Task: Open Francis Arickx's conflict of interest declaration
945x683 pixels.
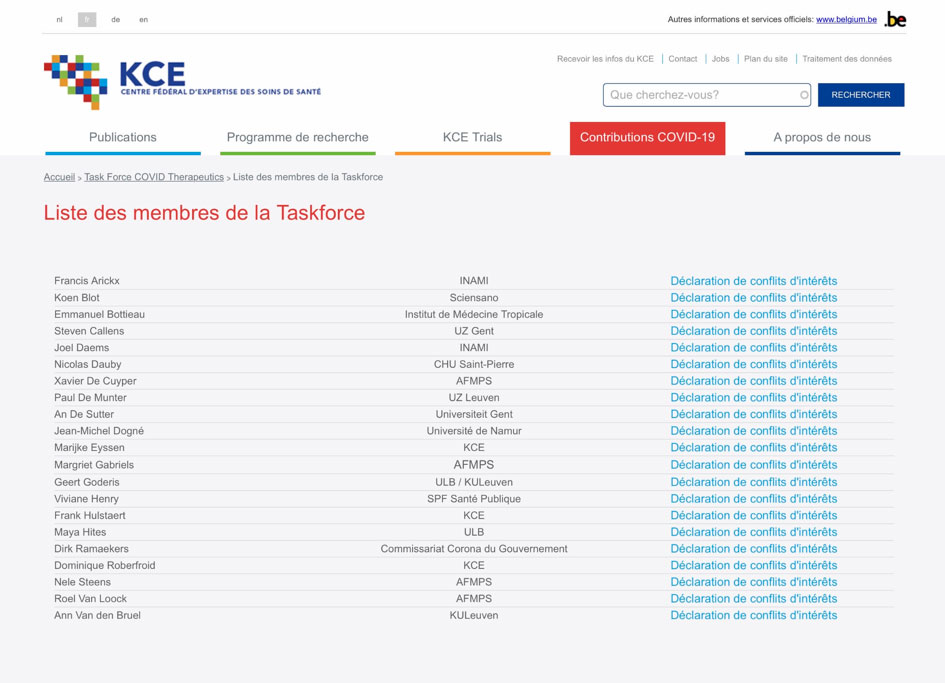Action: [753, 281]
